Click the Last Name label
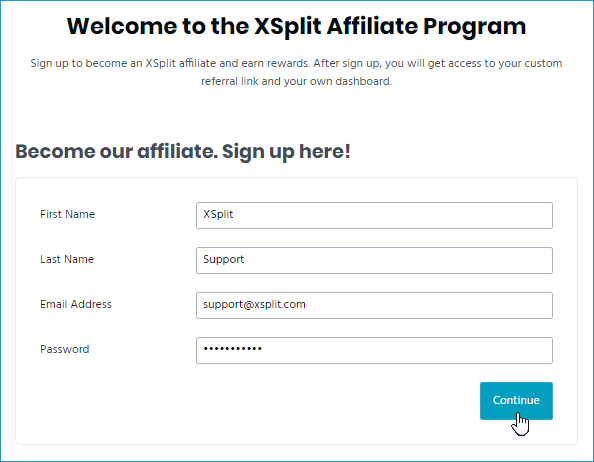This screenshot has height=462, width=594. tap(67, 259)
